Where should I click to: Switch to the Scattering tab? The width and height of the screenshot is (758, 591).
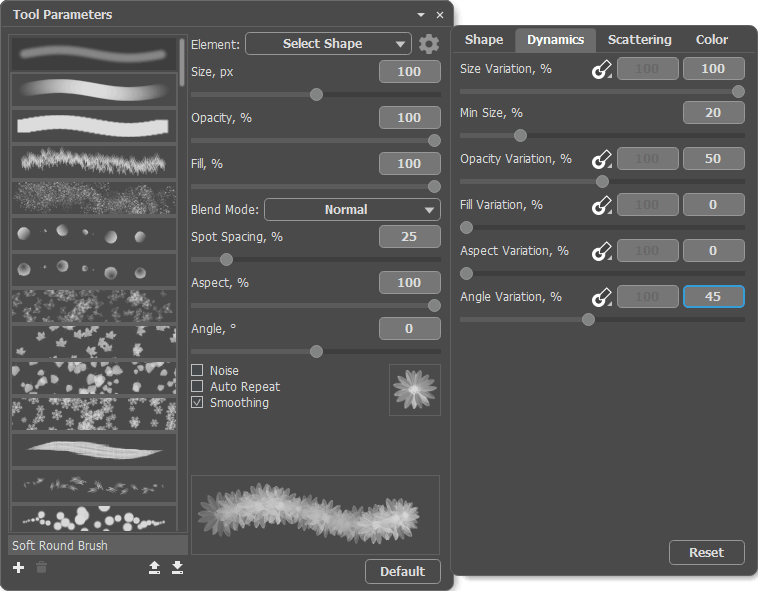639,40
